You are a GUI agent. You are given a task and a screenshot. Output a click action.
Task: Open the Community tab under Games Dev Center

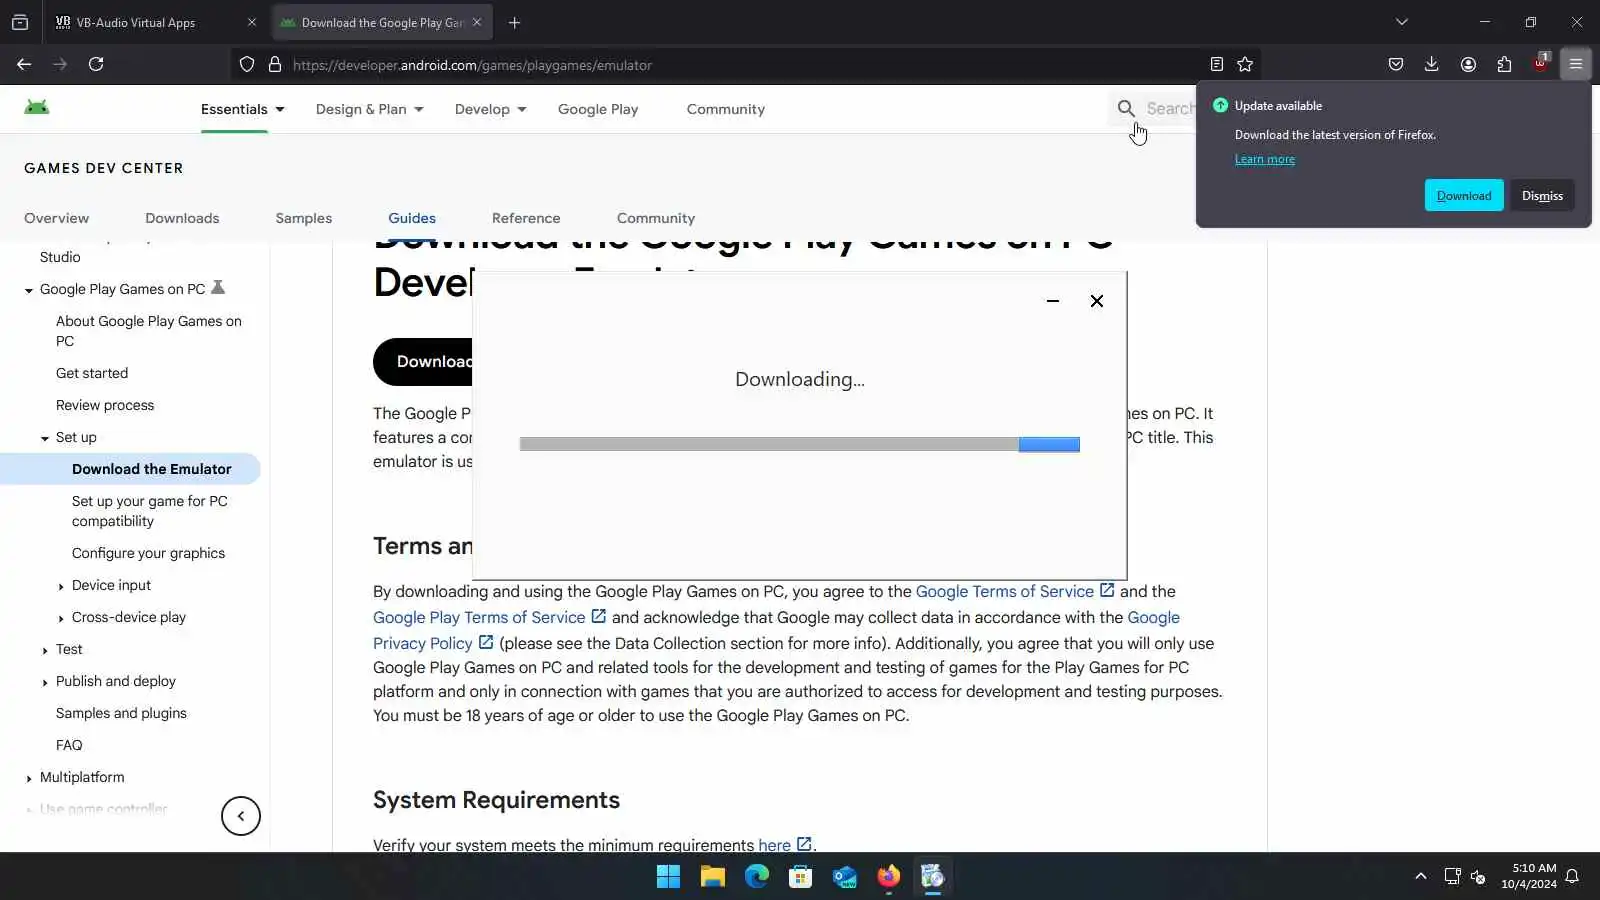[655, 218]
